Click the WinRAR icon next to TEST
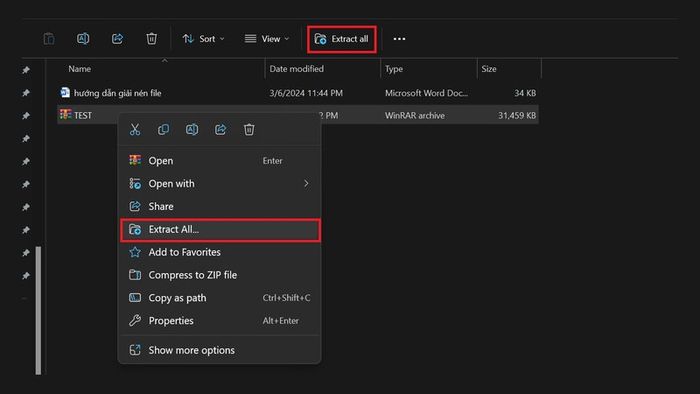 click(66, 114)
